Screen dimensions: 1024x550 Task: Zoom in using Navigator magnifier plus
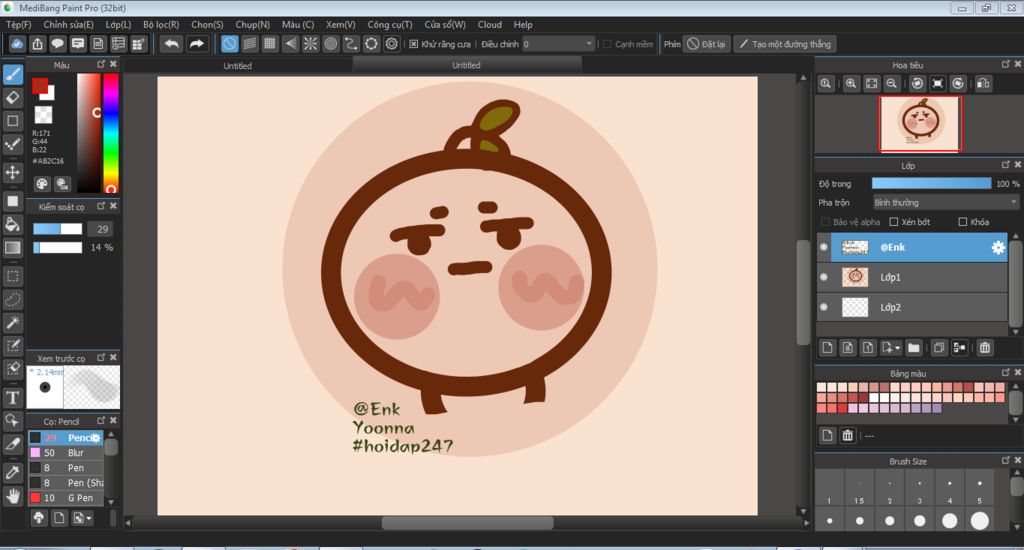(851, 84)
